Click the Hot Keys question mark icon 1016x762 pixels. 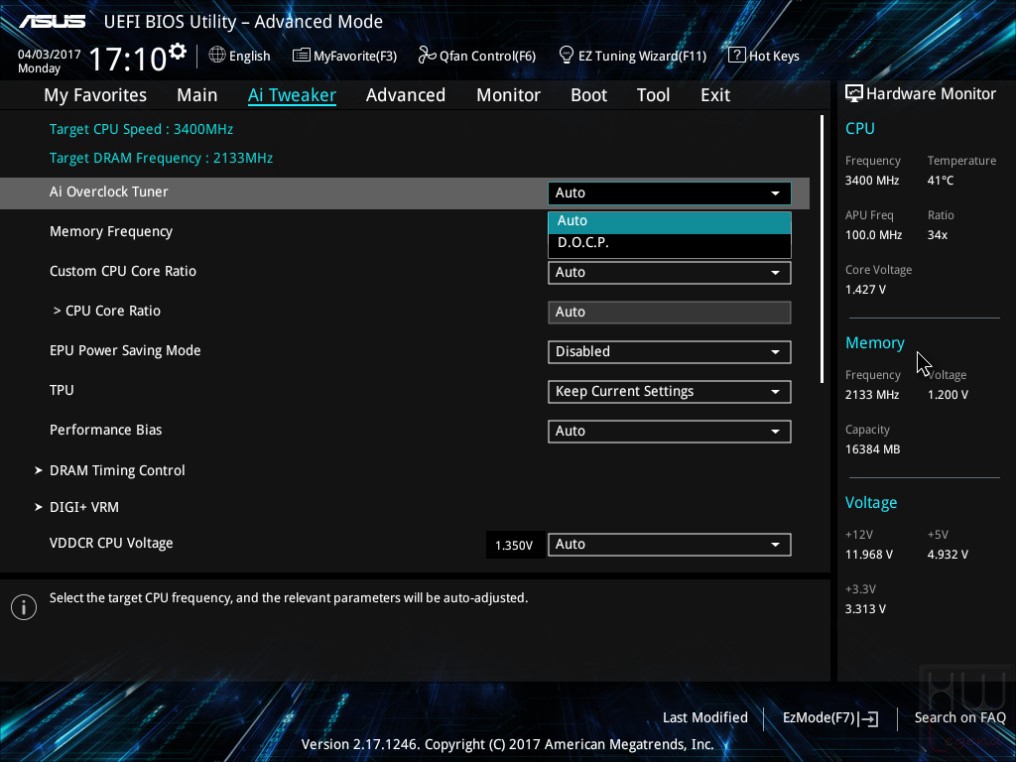tap(736, 55)
